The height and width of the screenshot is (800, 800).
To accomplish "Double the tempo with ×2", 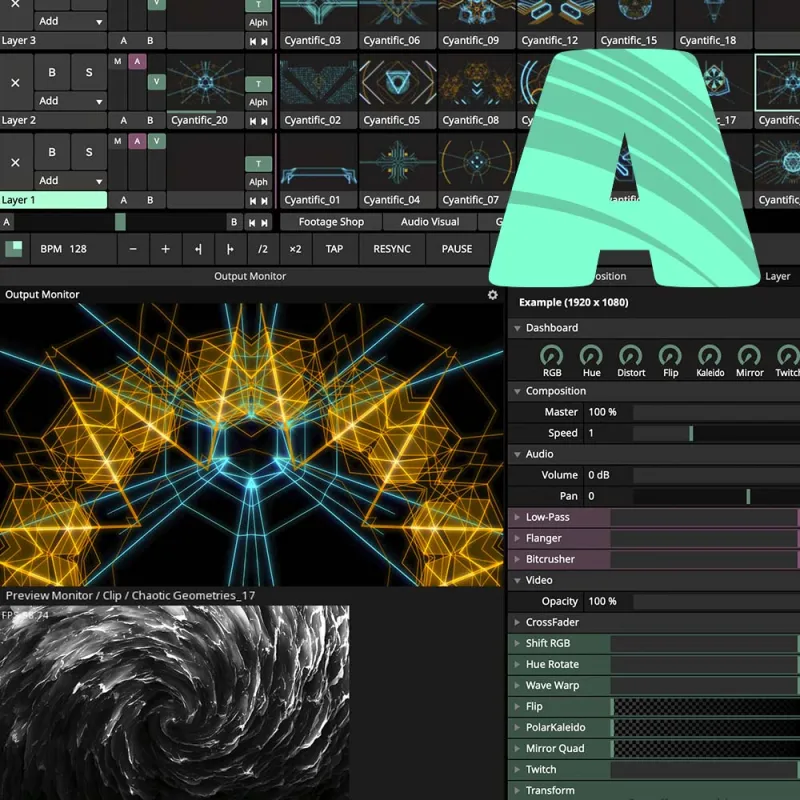I will (295, 249).
